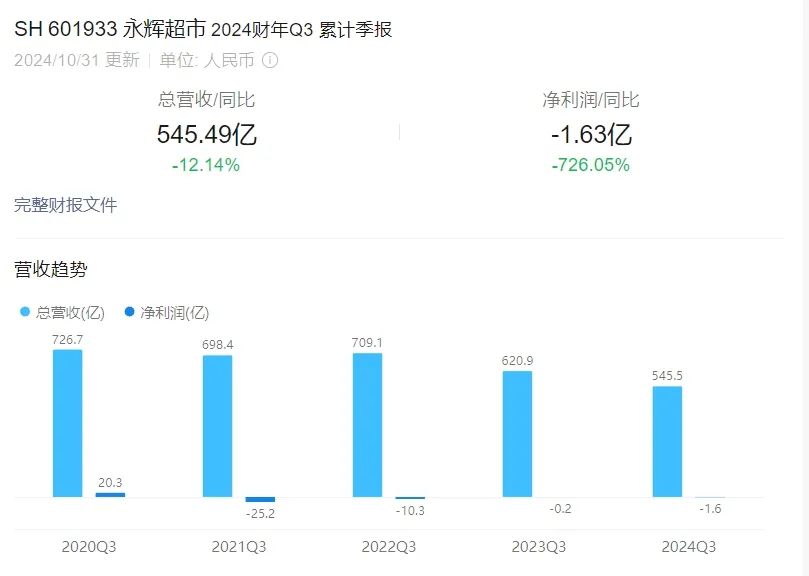
Task: Click the 2024Q3 revenue bar 545.5
Action: pos(667,442)
